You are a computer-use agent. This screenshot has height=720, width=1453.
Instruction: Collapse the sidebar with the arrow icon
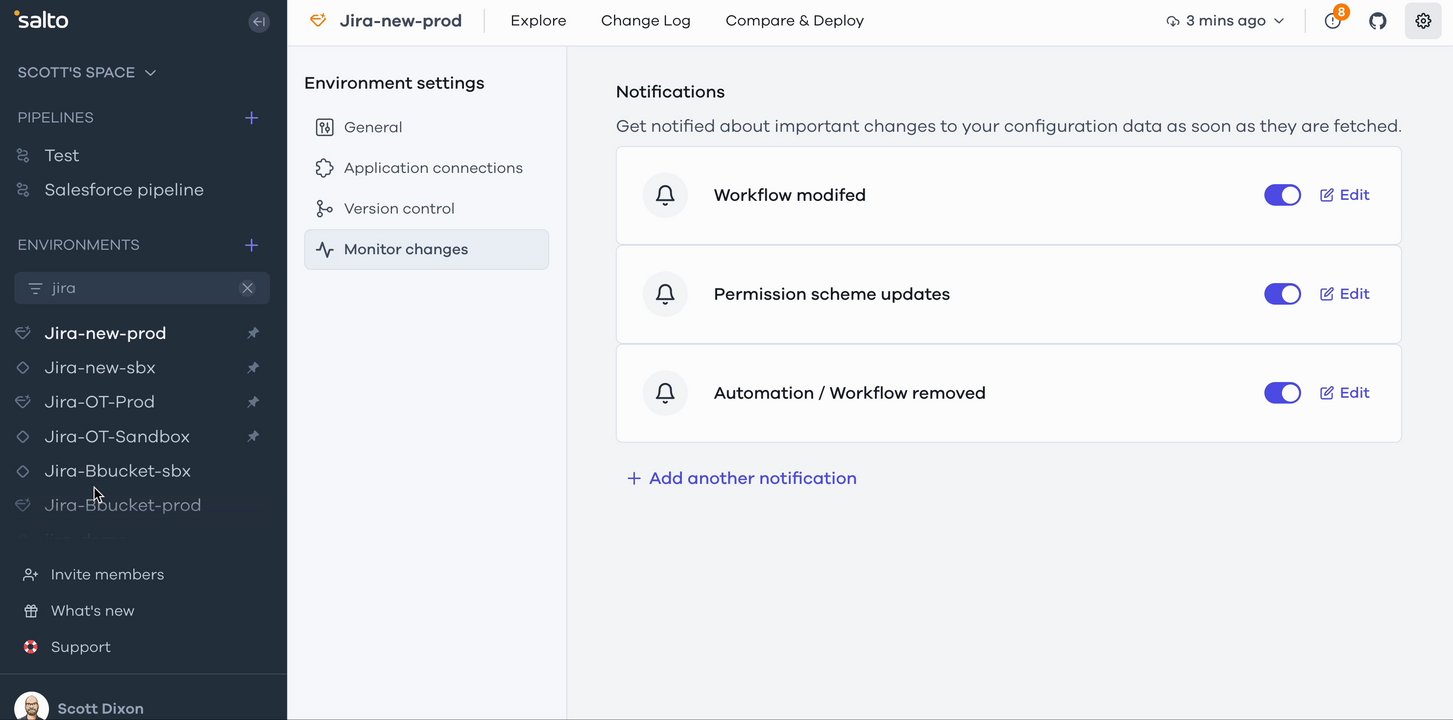tap(259, 21)
